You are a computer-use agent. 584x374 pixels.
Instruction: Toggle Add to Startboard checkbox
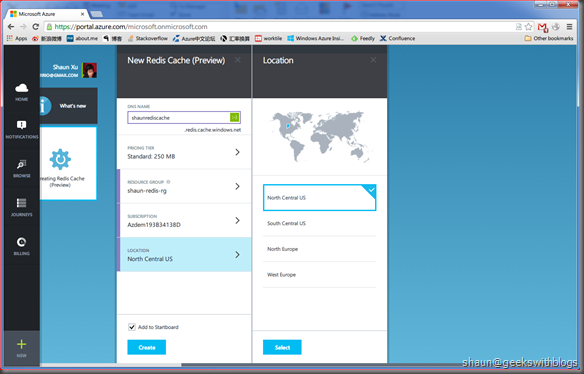(x=131, y=327)
